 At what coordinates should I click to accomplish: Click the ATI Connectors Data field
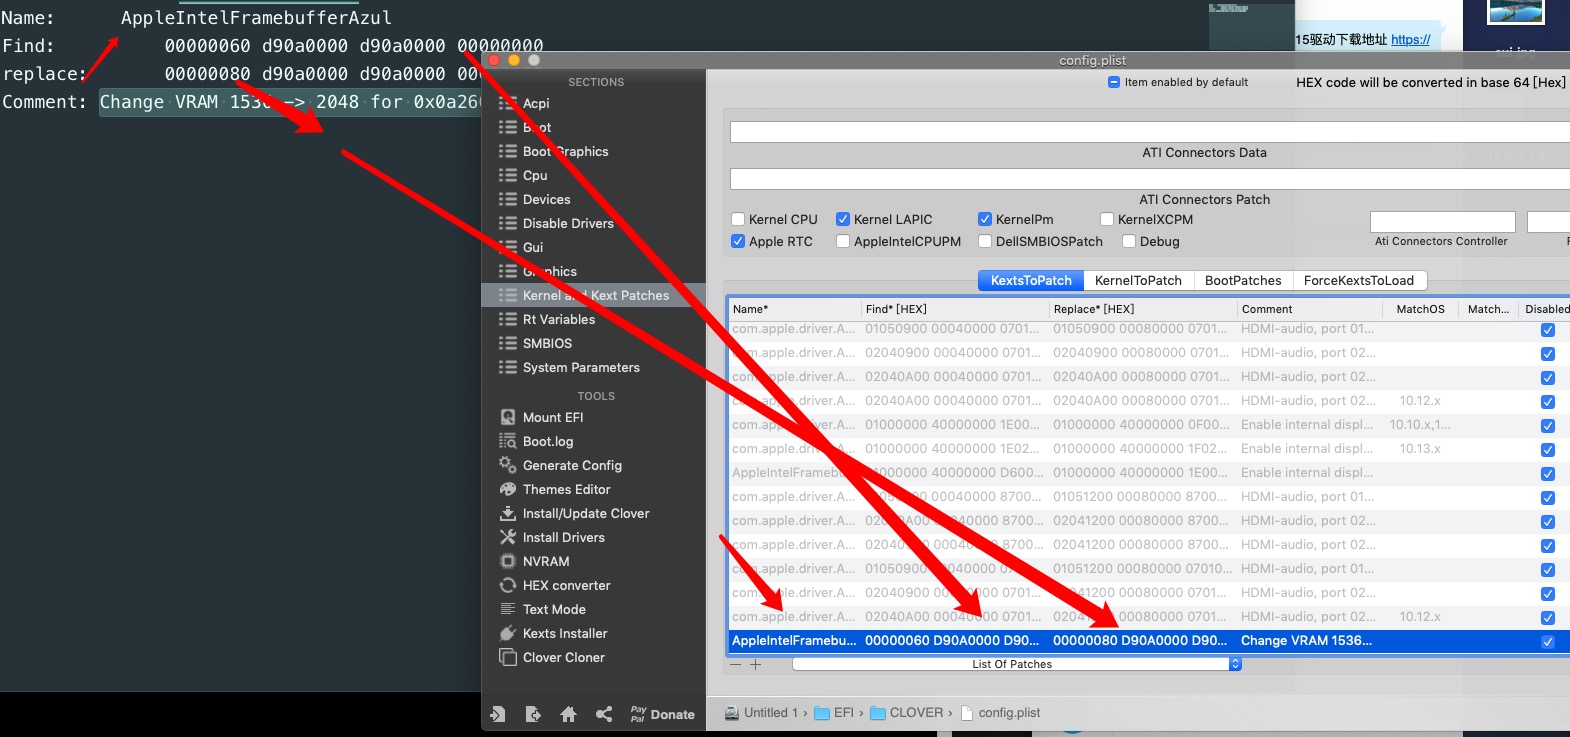[1150, 132]
